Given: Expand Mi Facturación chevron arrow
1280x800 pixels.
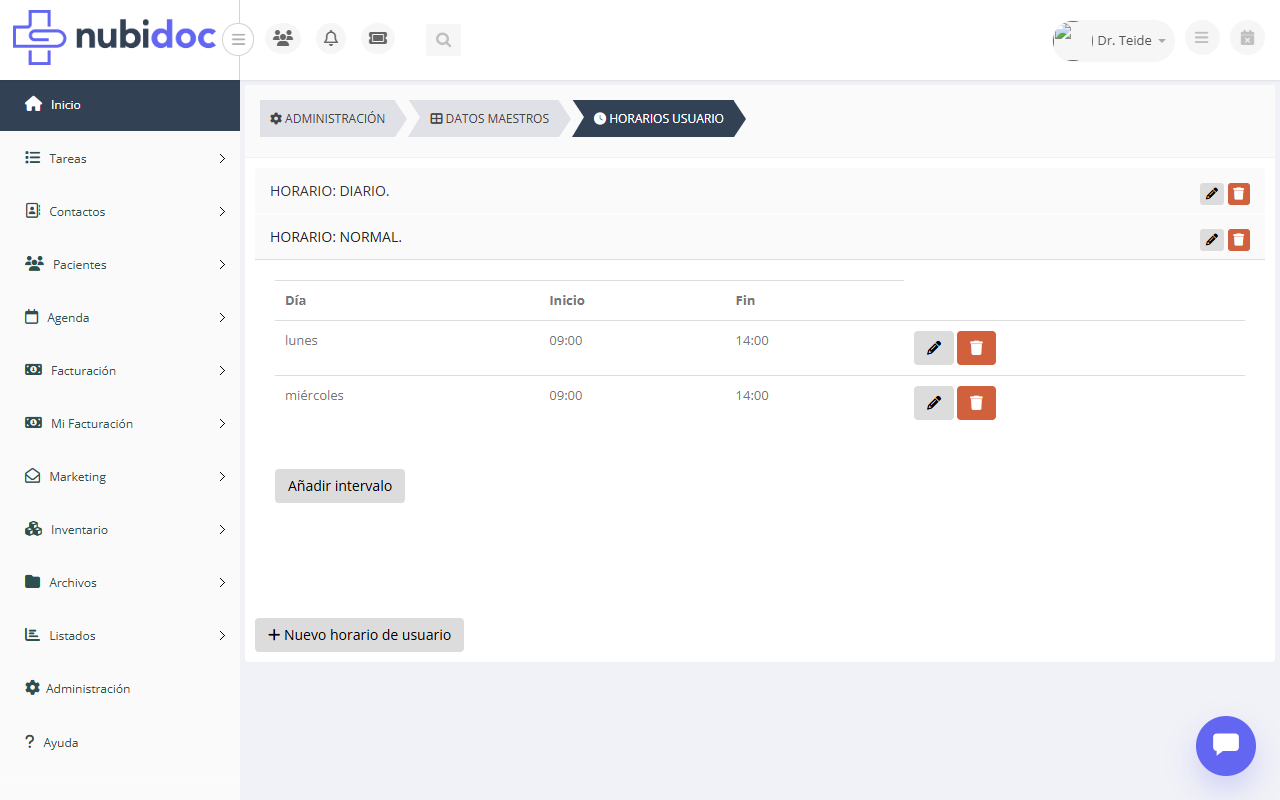Looking at the screenshot, I should [222, 423].
